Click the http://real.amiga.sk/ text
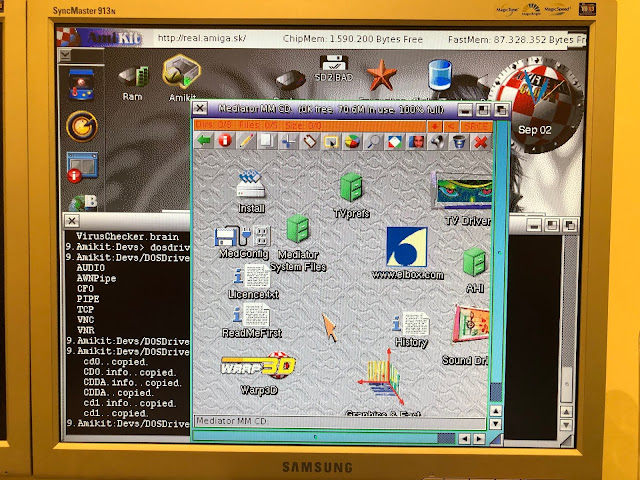Image resolution: width=640 pixels, height=480 pixels. (x=202, y=38)
